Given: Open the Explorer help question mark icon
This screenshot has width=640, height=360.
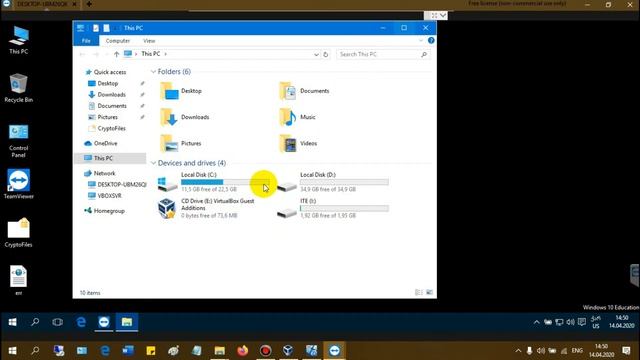Looking at the screenshot, I should [431, 40].
